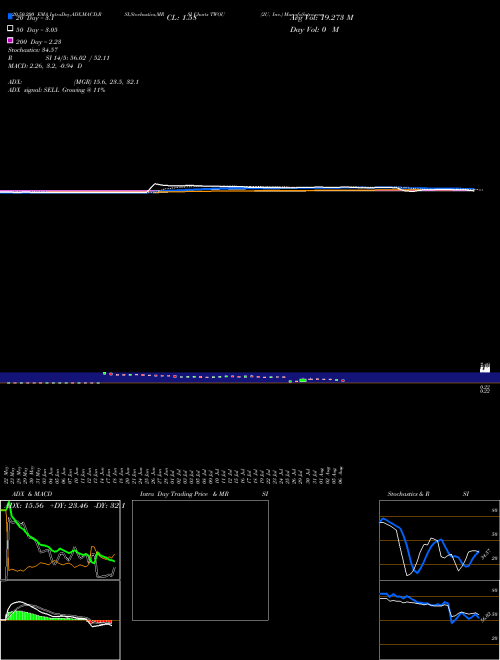Click the 'Avg Vol: 19.273 M' text
Viewport: 500px width, 660px height.
pyautogui.click(x=321, y=18)
